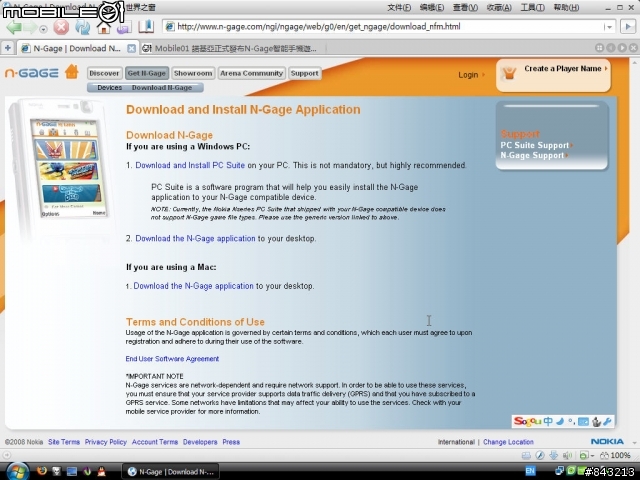Click the URL address field

pos(382,27)
